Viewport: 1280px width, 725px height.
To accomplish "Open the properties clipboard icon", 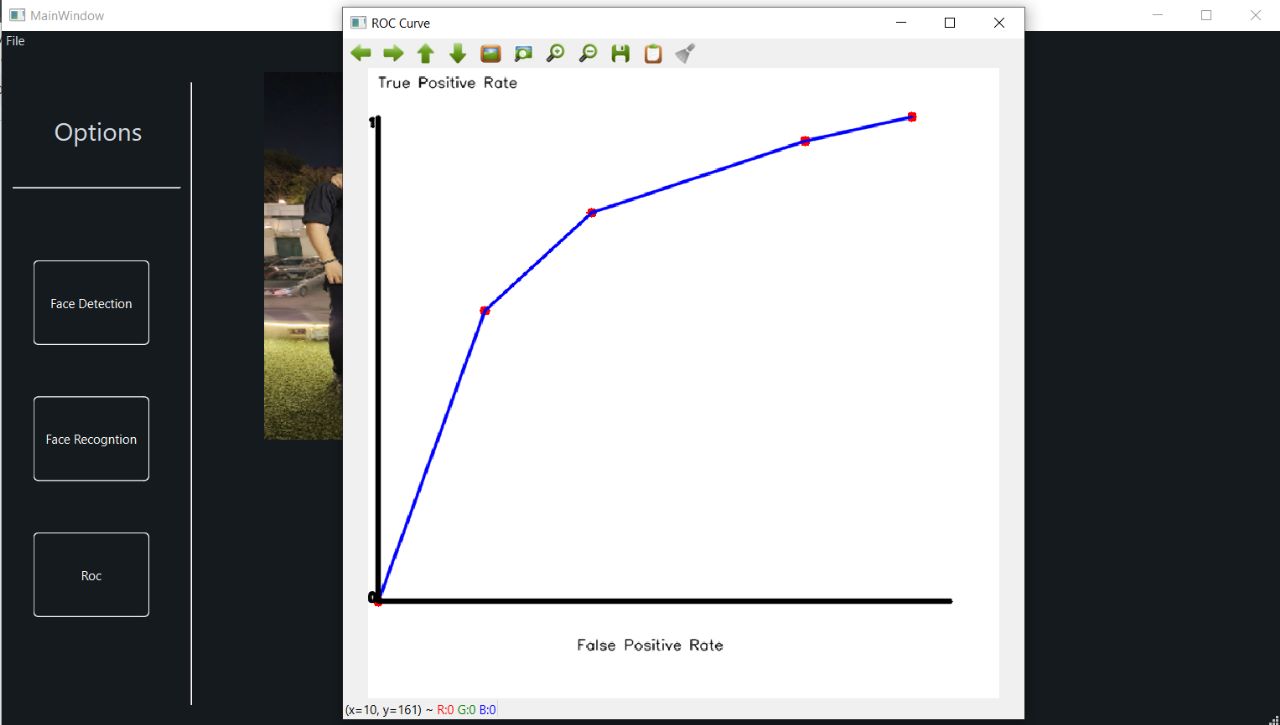I will 652,53.
